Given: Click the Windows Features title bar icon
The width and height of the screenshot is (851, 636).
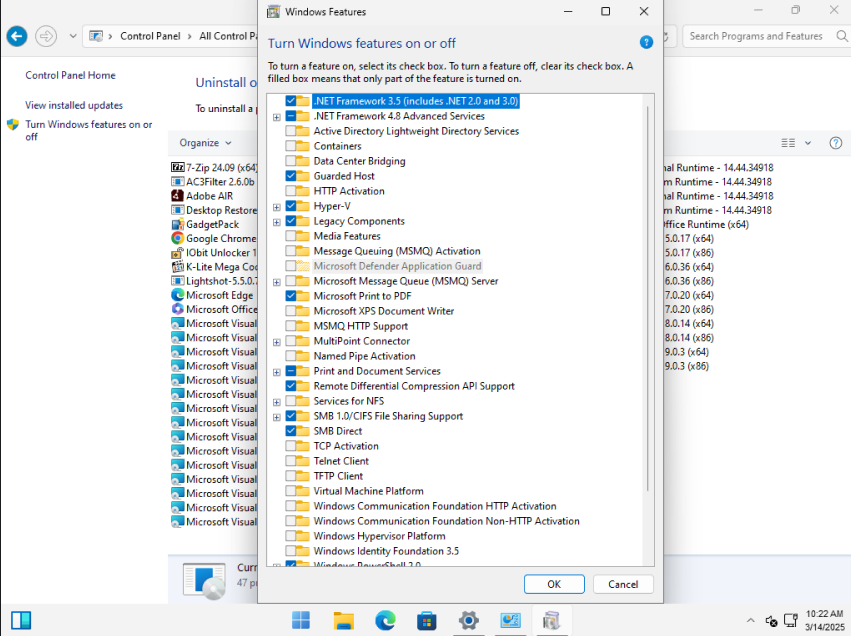Looking at the screenshot, I should [x=274, y=11].
